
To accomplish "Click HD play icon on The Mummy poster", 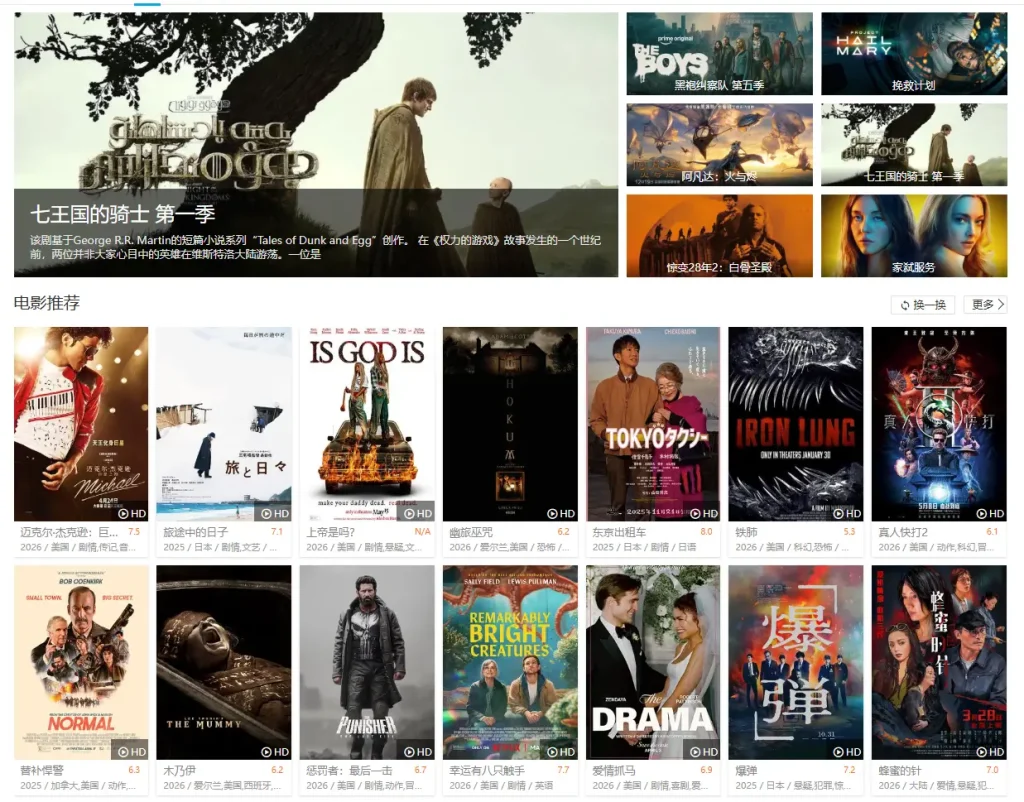I will 274,752.
